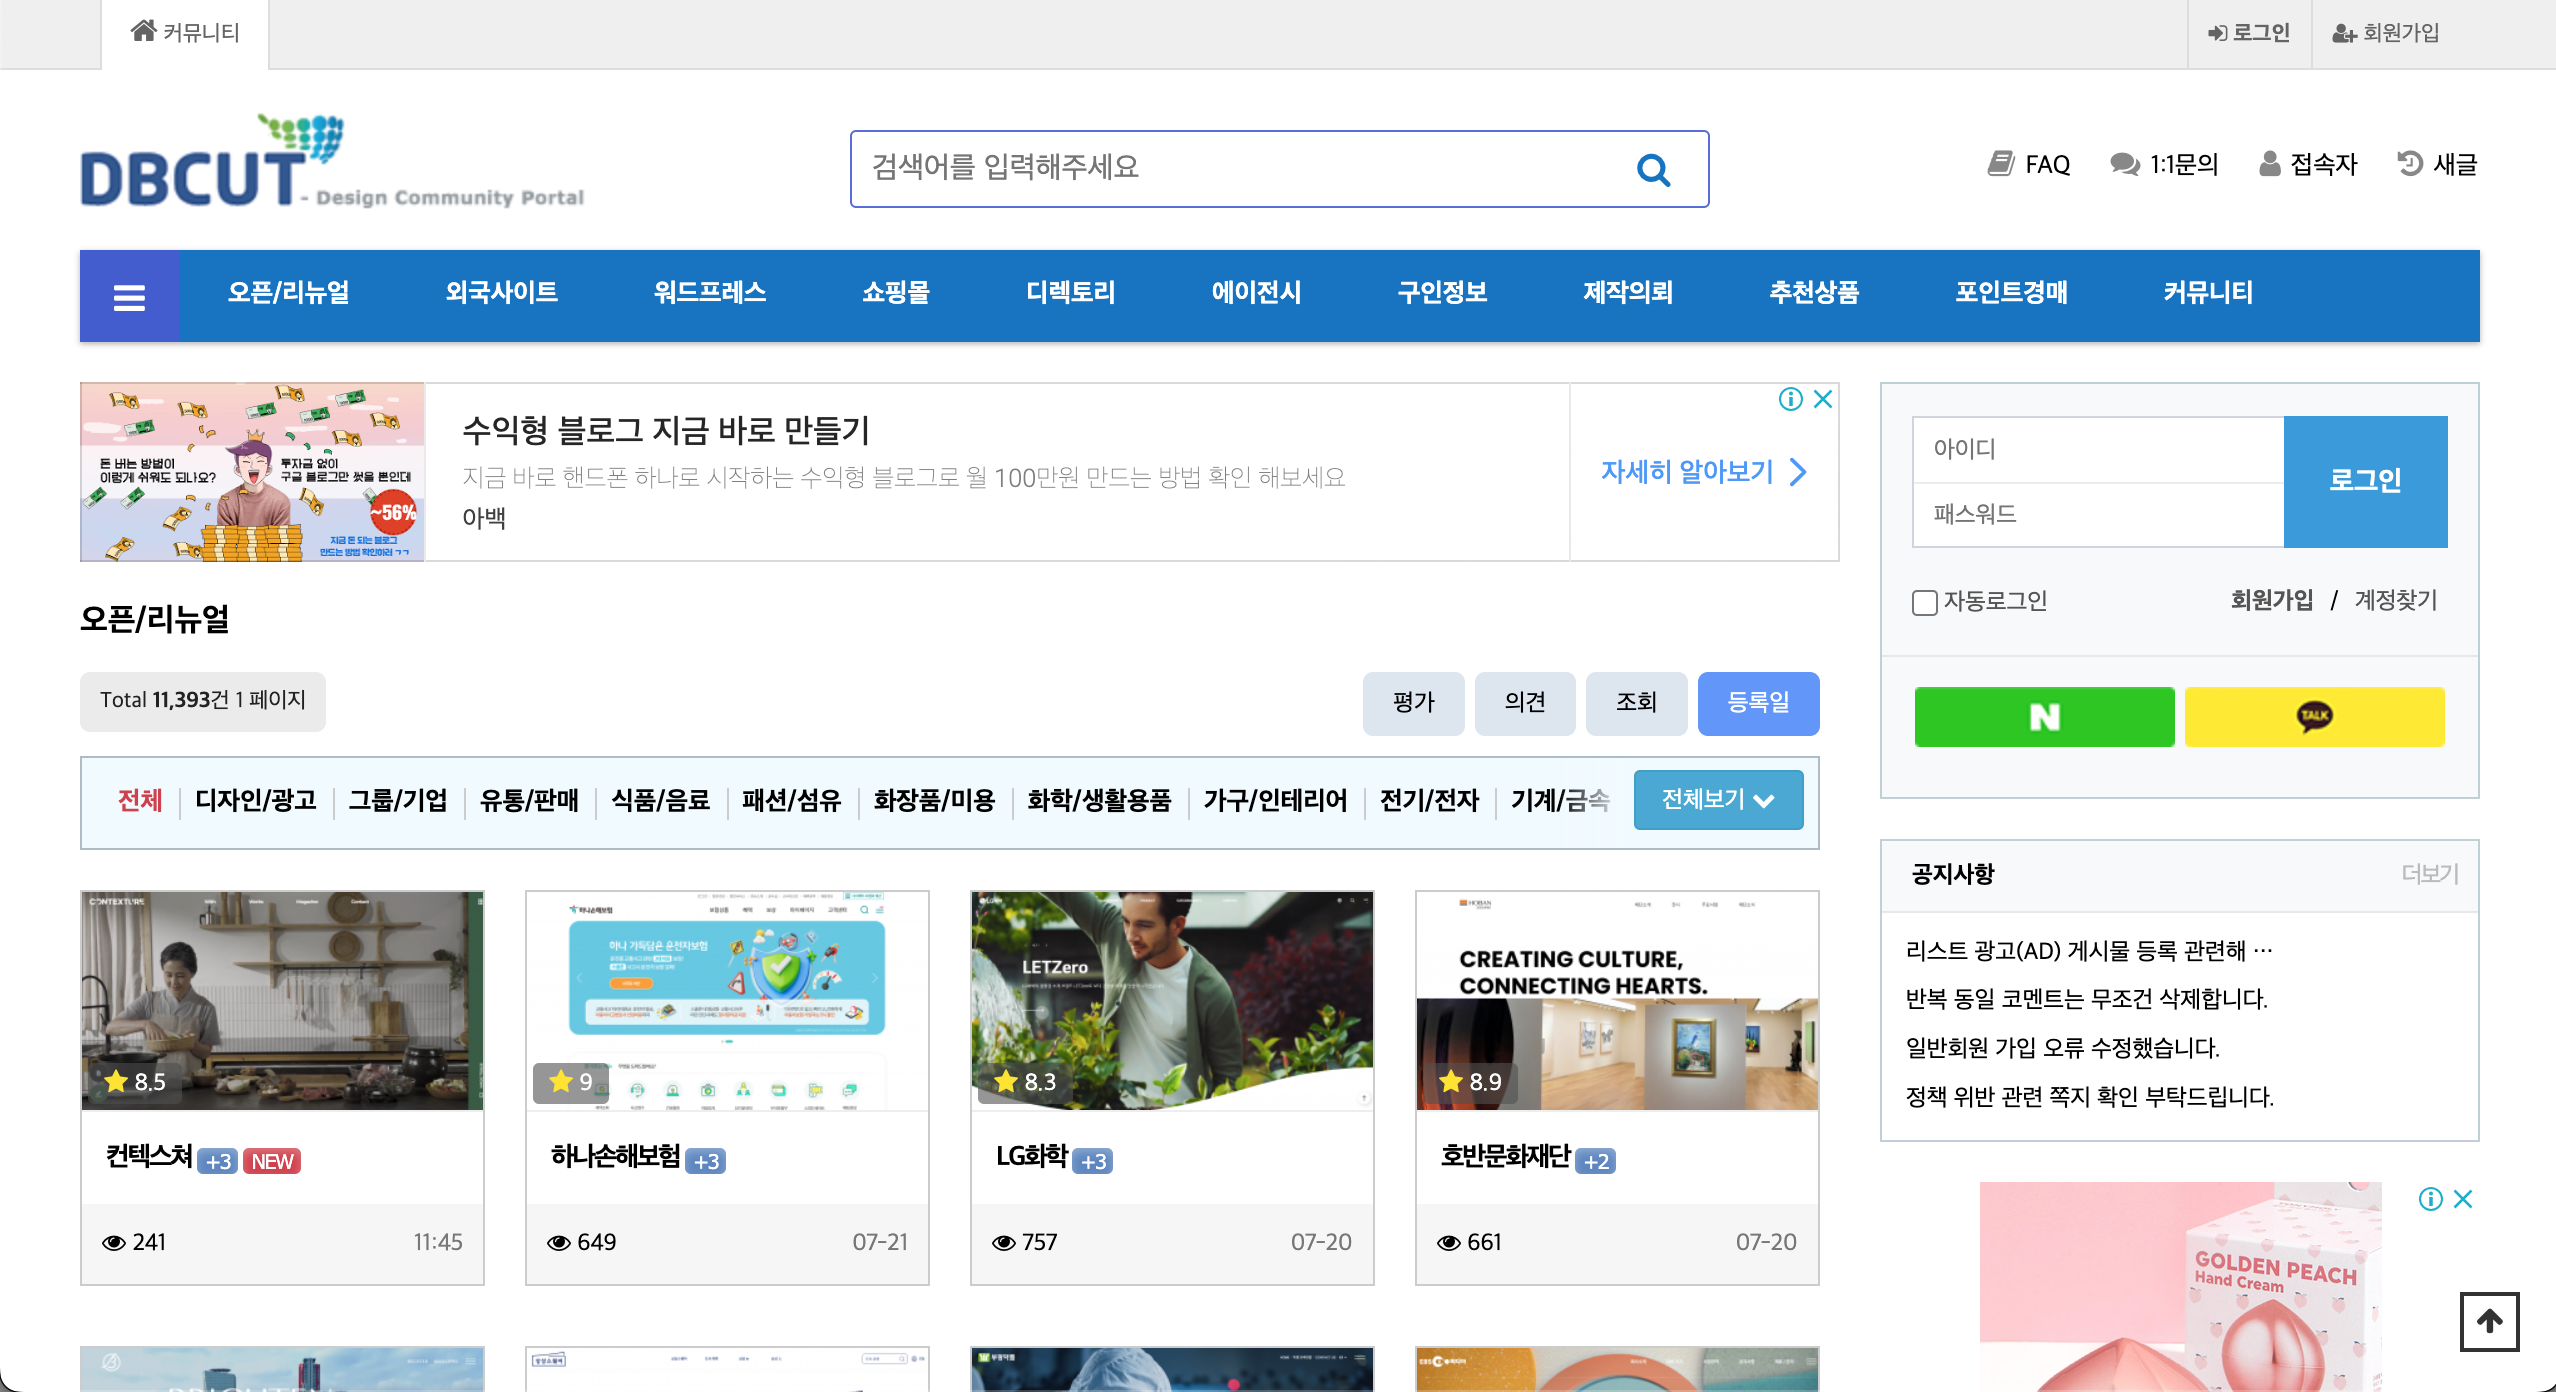2556x1392 pixels.
Task: Open the 하나손해보험 card title
Action: point(615,1156)
